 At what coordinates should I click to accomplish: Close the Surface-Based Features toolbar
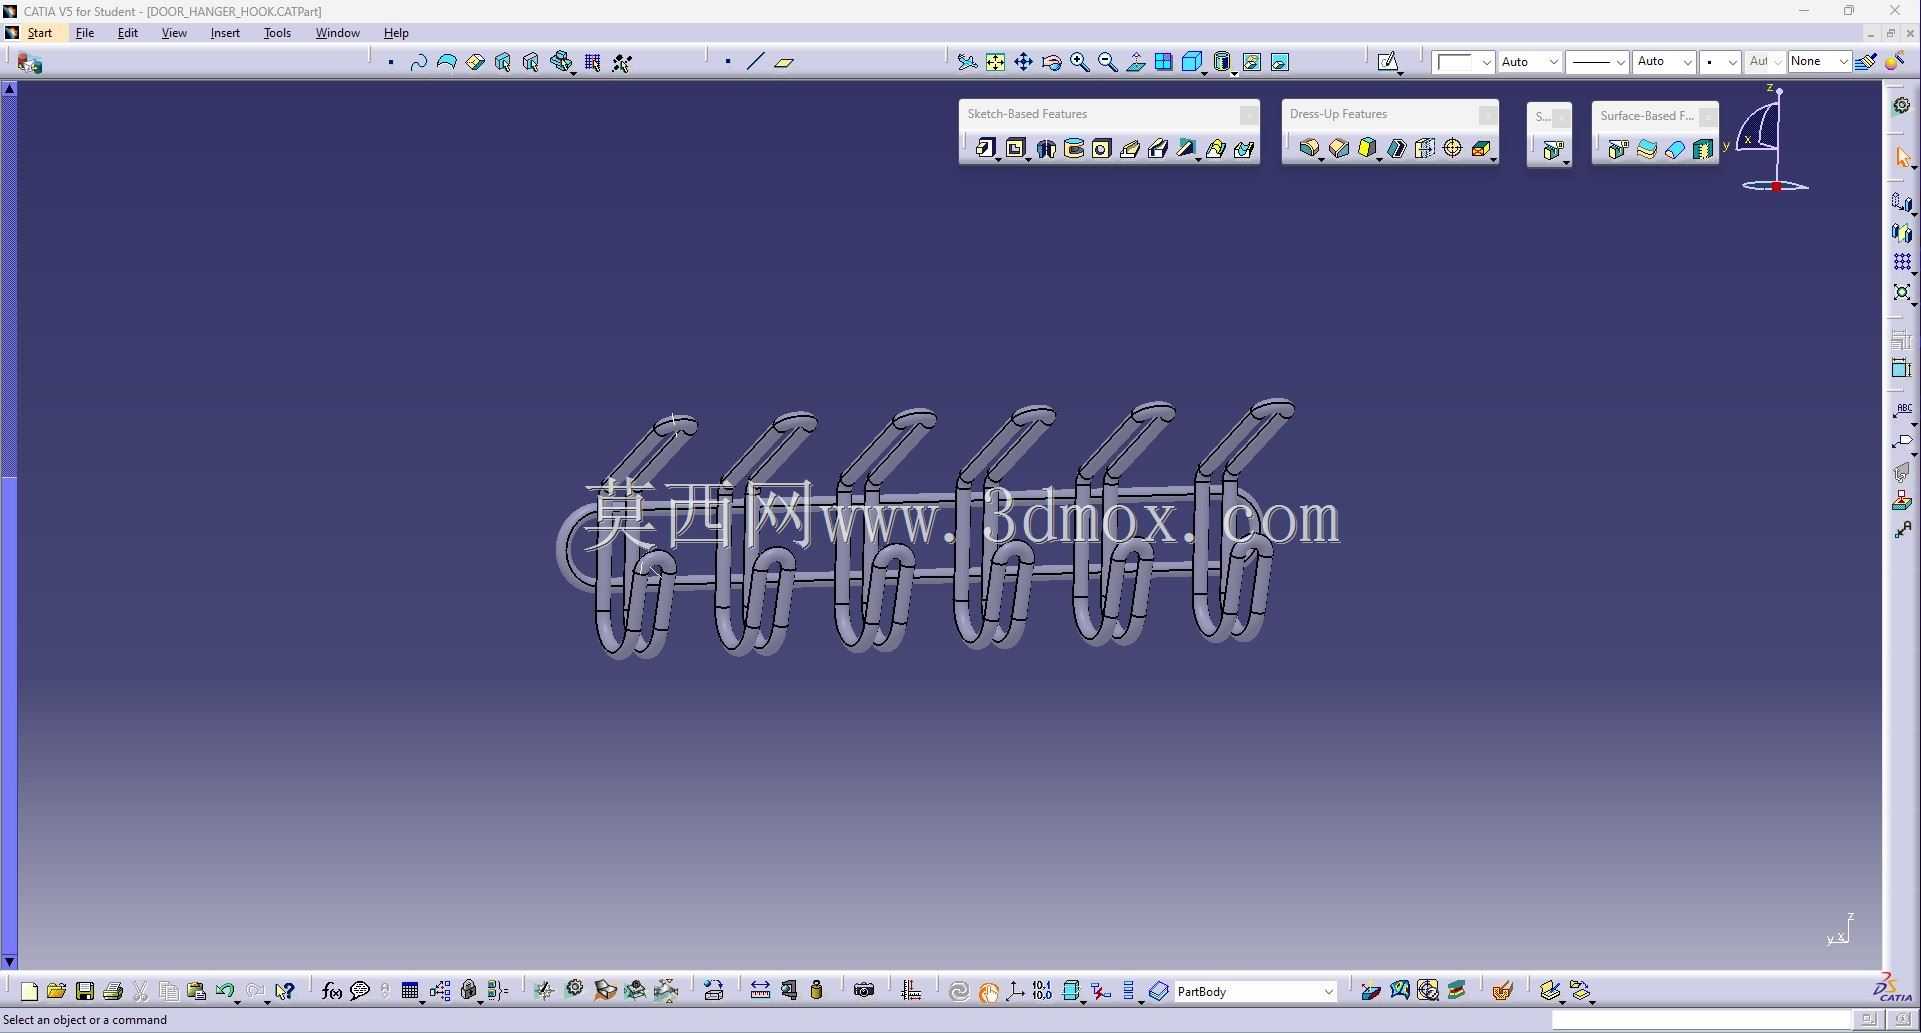pyautogui.click(x=1708, y=117)
